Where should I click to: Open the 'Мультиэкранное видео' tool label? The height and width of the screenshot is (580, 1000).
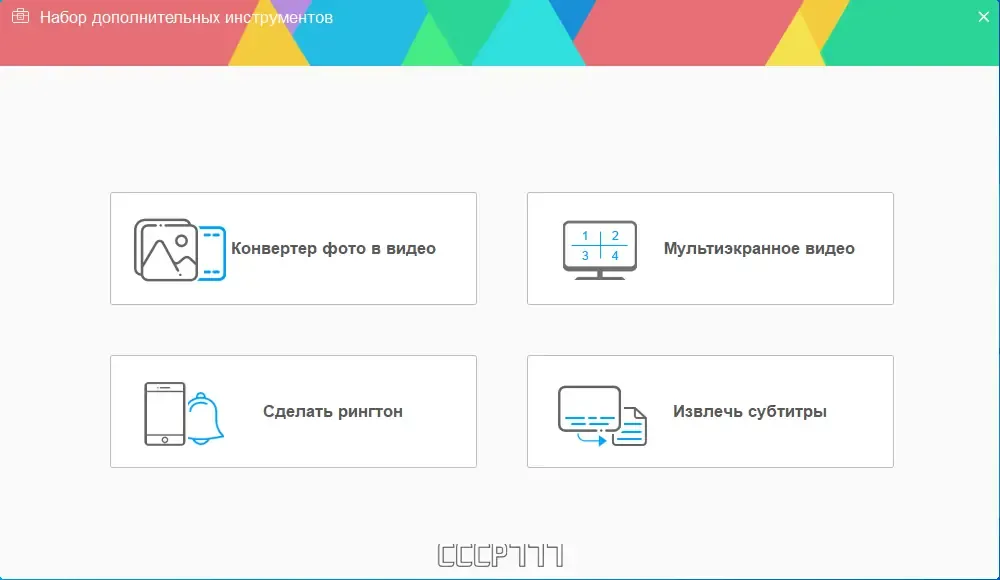point(759,248)
